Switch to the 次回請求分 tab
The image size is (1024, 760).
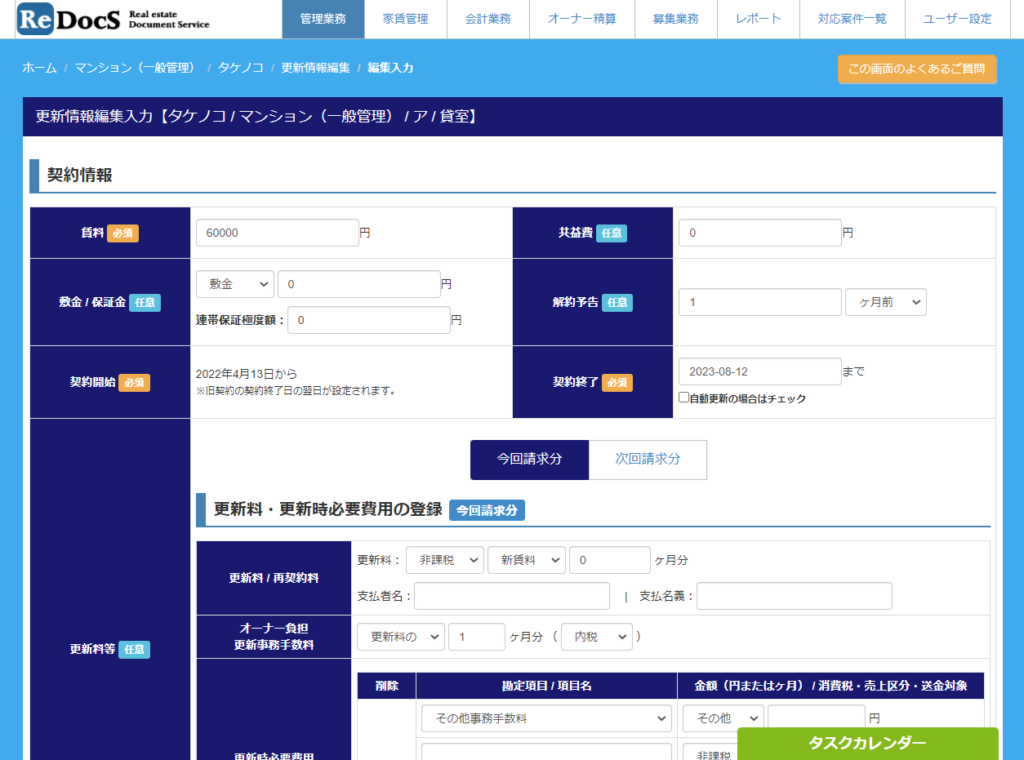pos(647,459)
